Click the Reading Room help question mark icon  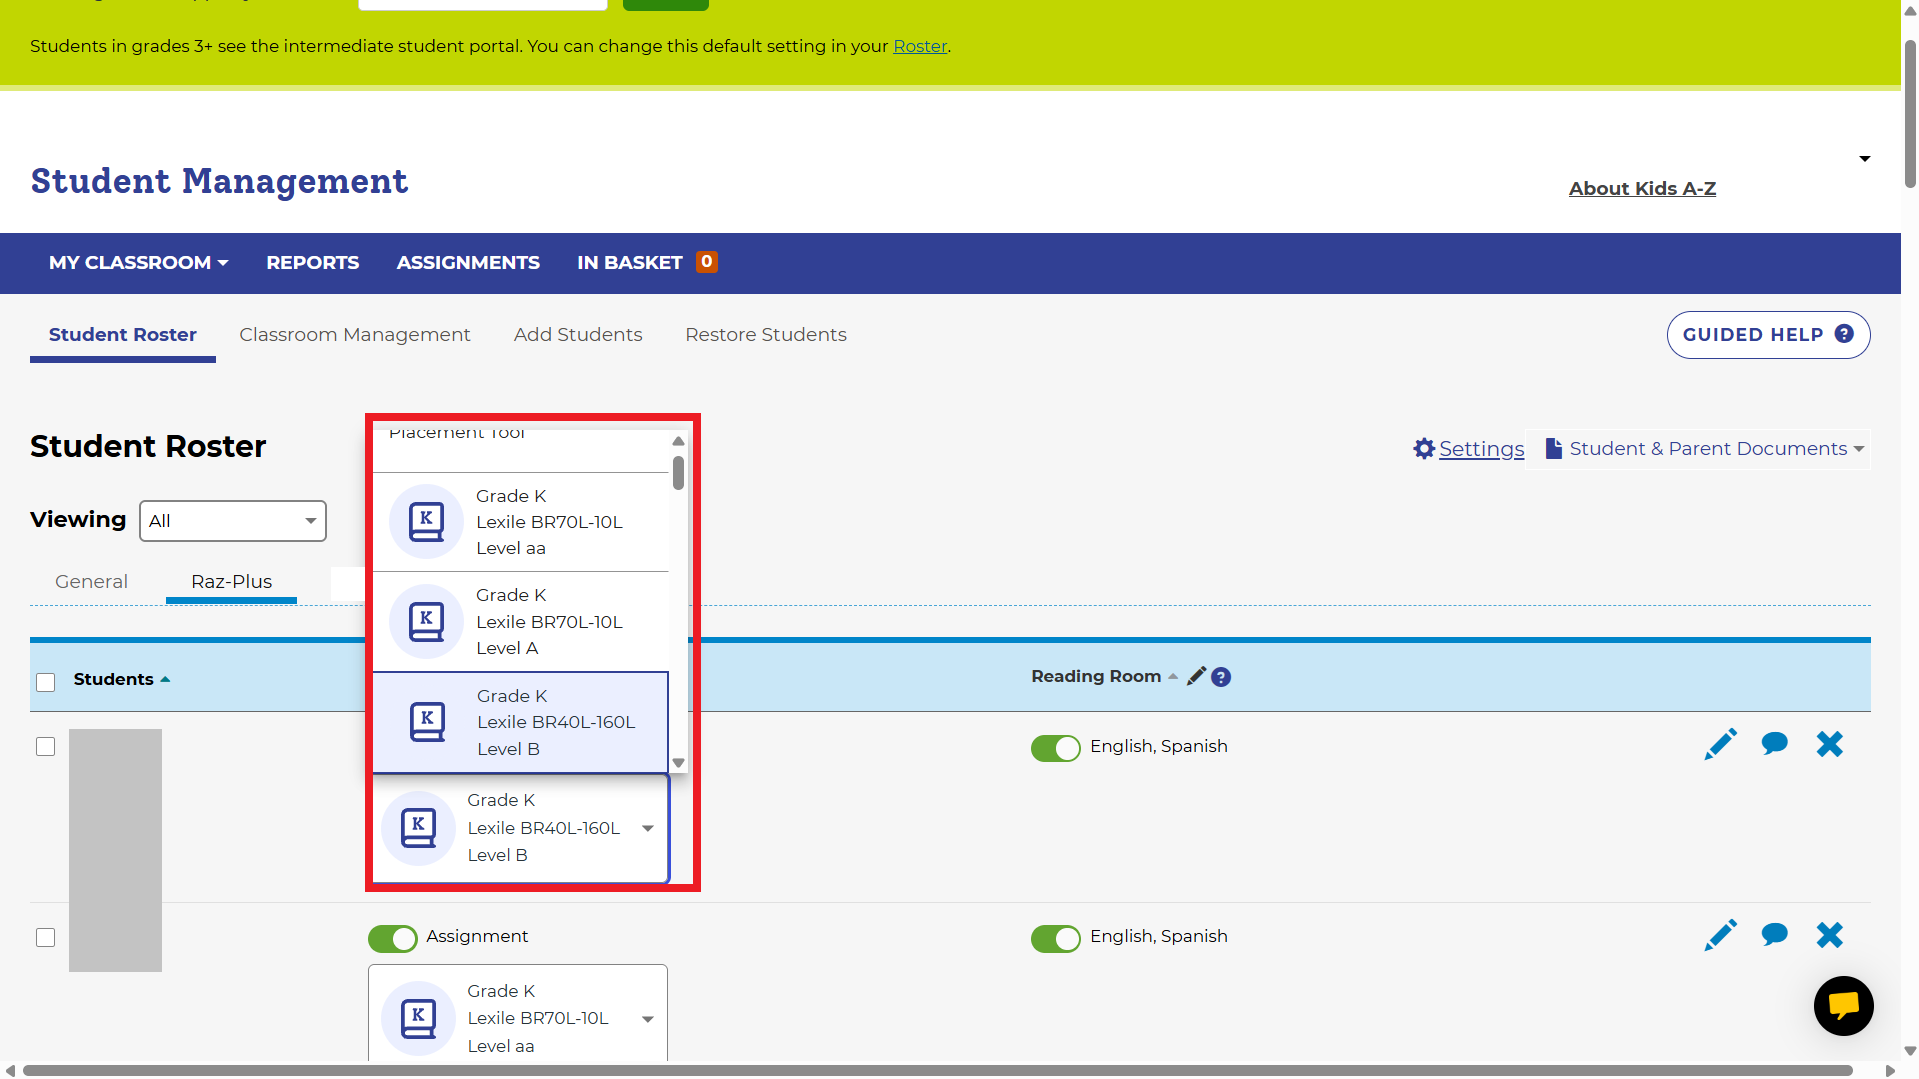coord(1221,677)
